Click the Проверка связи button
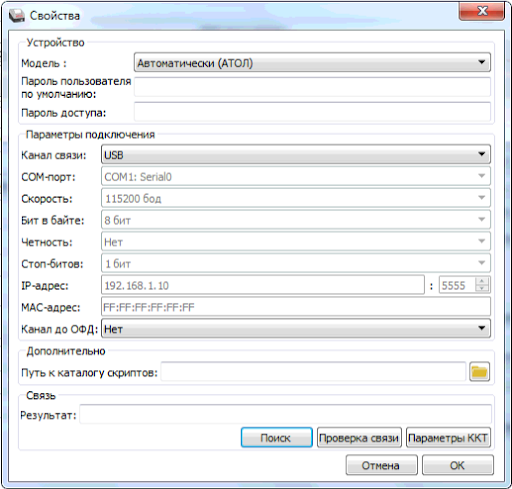512x489 pixels. [x=359, y=438]
